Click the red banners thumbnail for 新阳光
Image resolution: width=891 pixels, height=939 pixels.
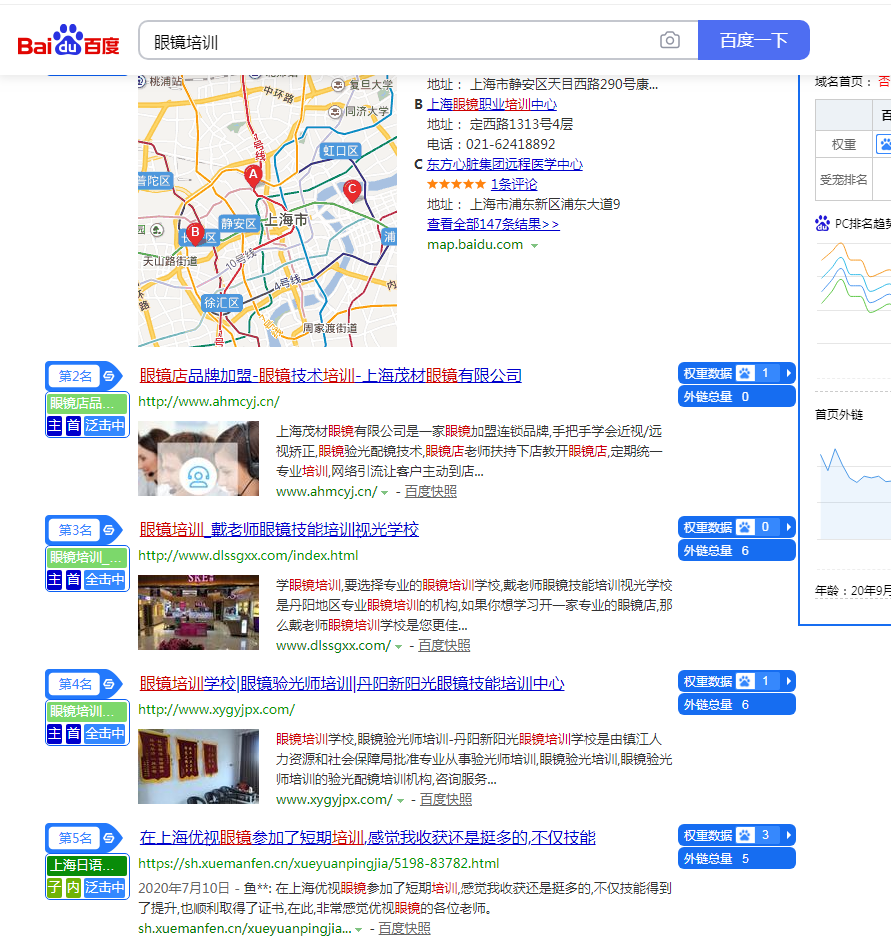tap(198, 766)
